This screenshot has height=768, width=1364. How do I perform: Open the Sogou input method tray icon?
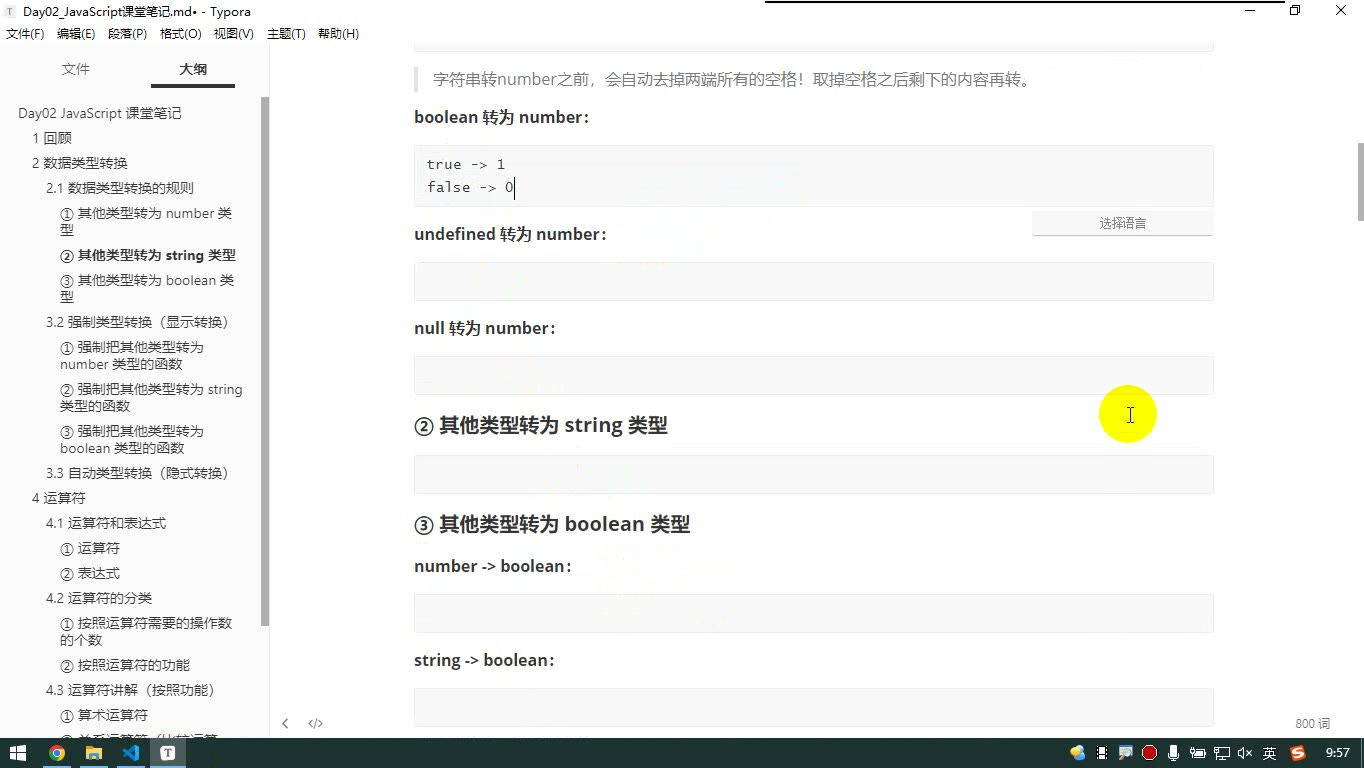click(x=1298, y=753)
